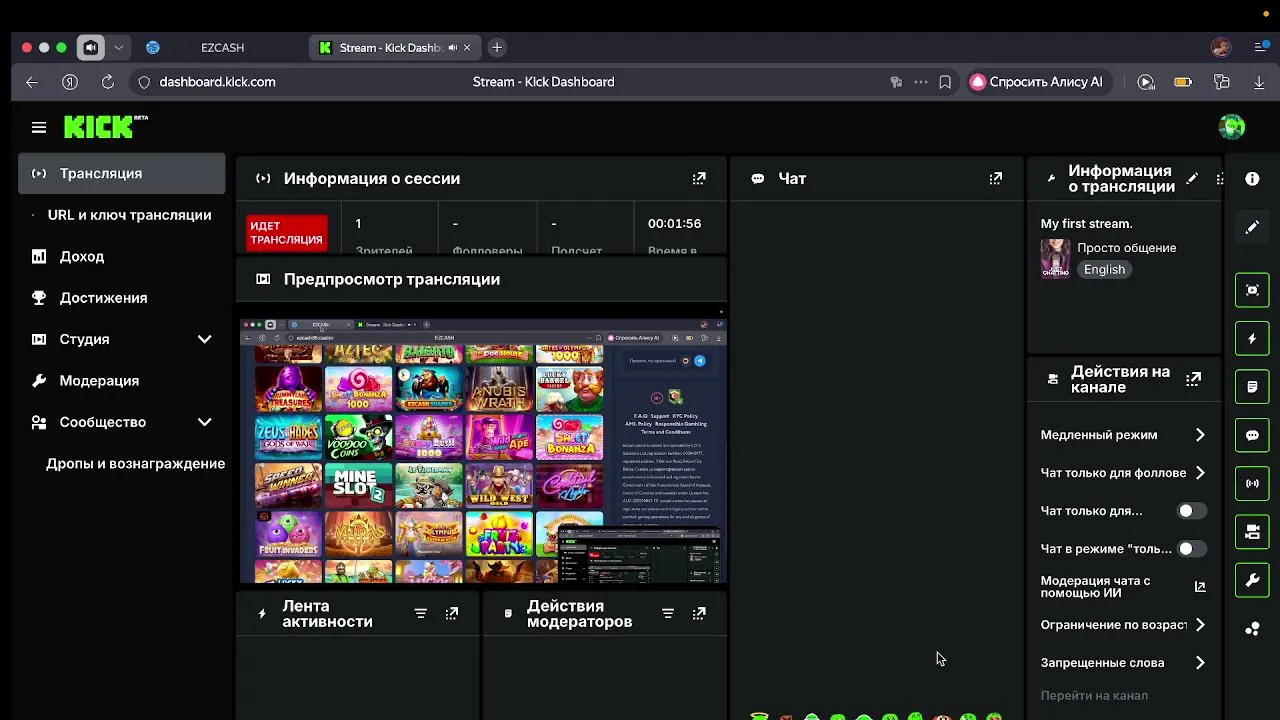
Task: Toggle the chat bubble widget icon in the right sidebar
Action: coord(1252,436)
